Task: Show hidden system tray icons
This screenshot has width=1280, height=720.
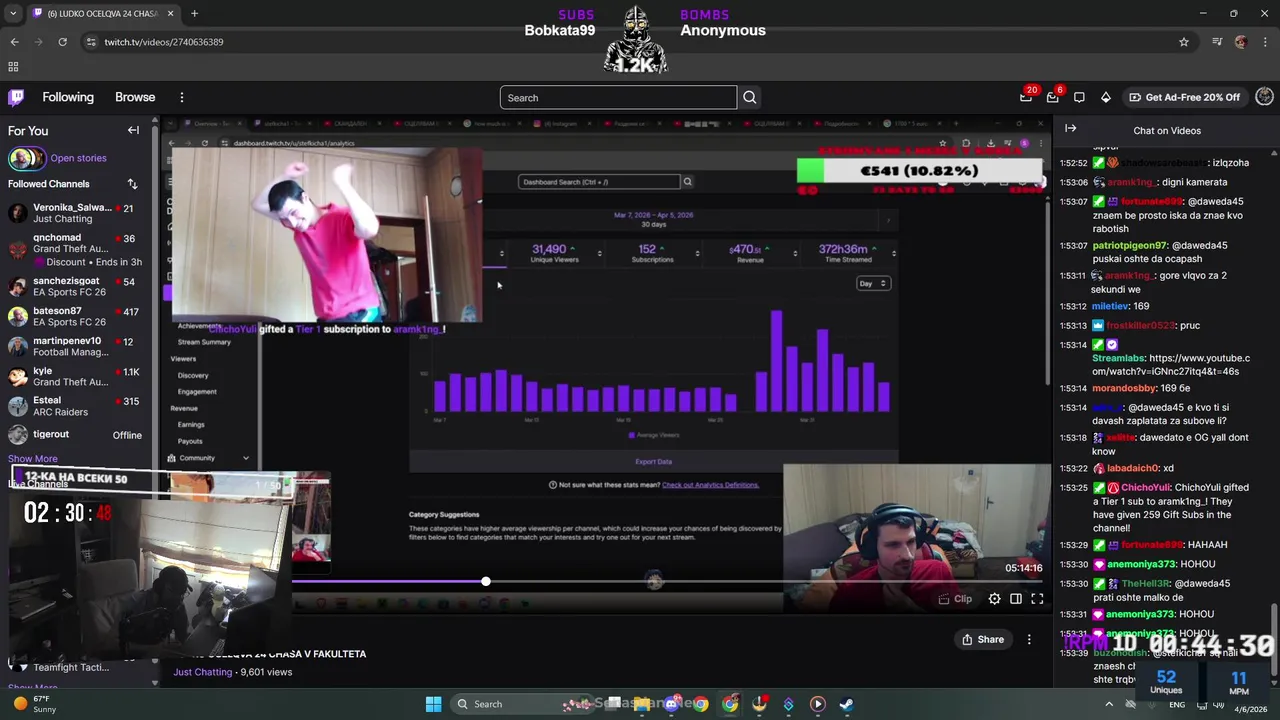Action: tap(1108, 704)
